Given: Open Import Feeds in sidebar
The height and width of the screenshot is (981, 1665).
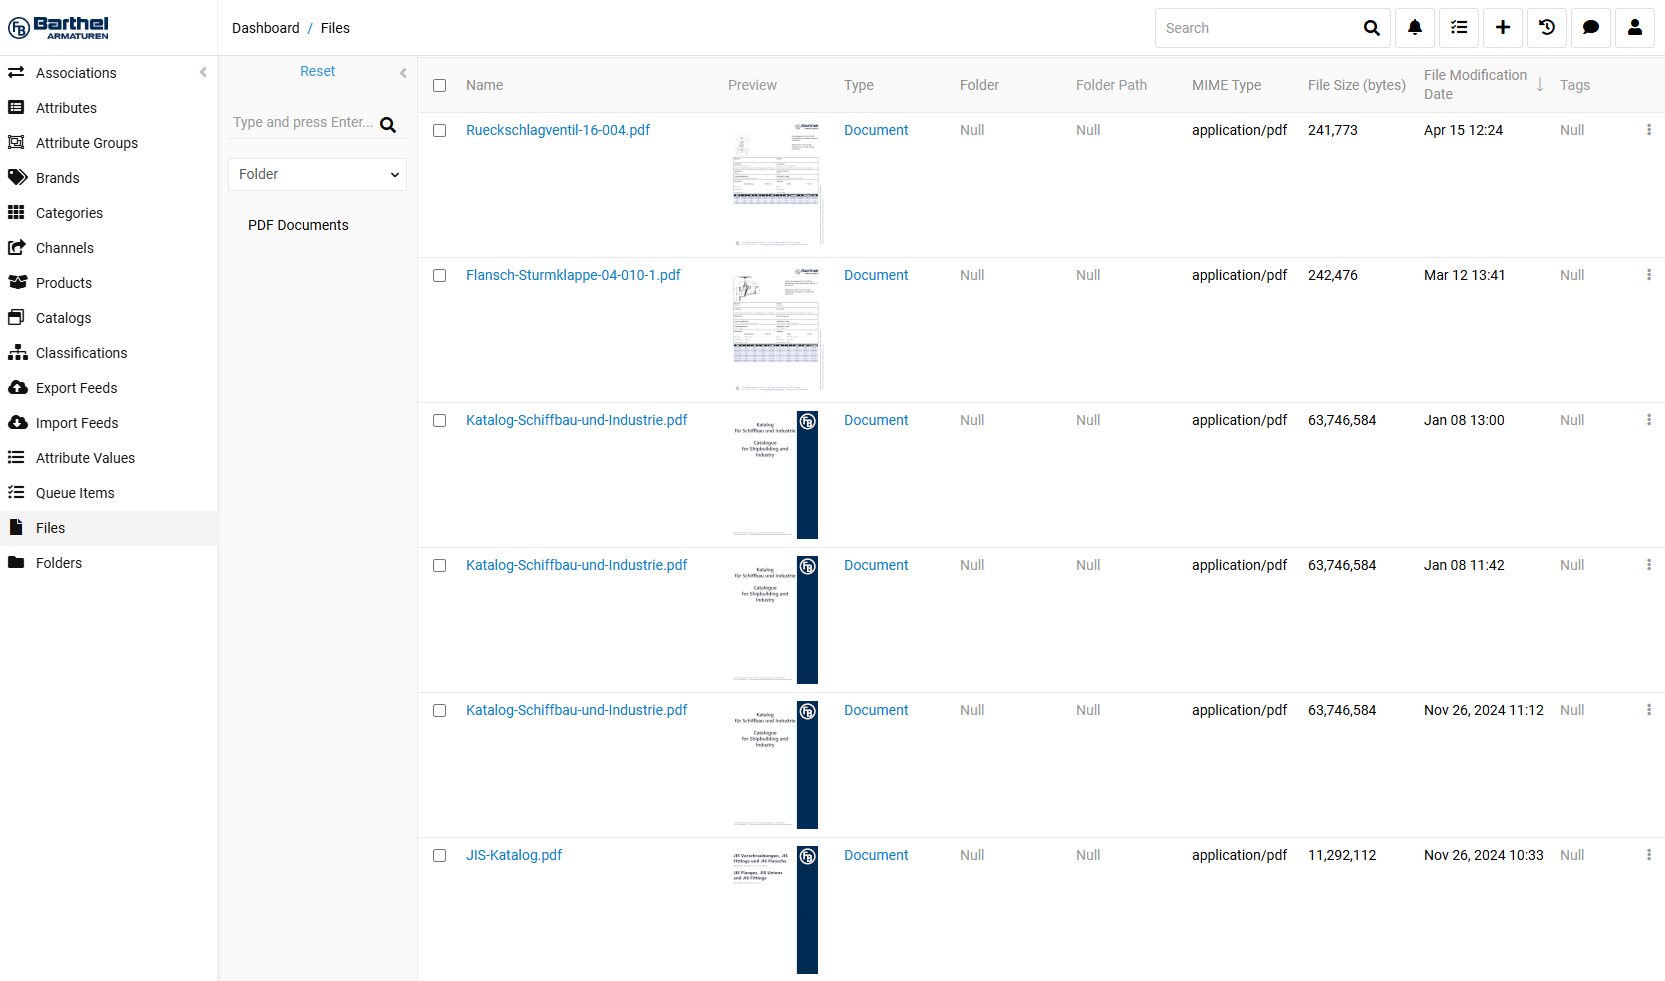Looking at the screenshot, I should tap(77, 423).
